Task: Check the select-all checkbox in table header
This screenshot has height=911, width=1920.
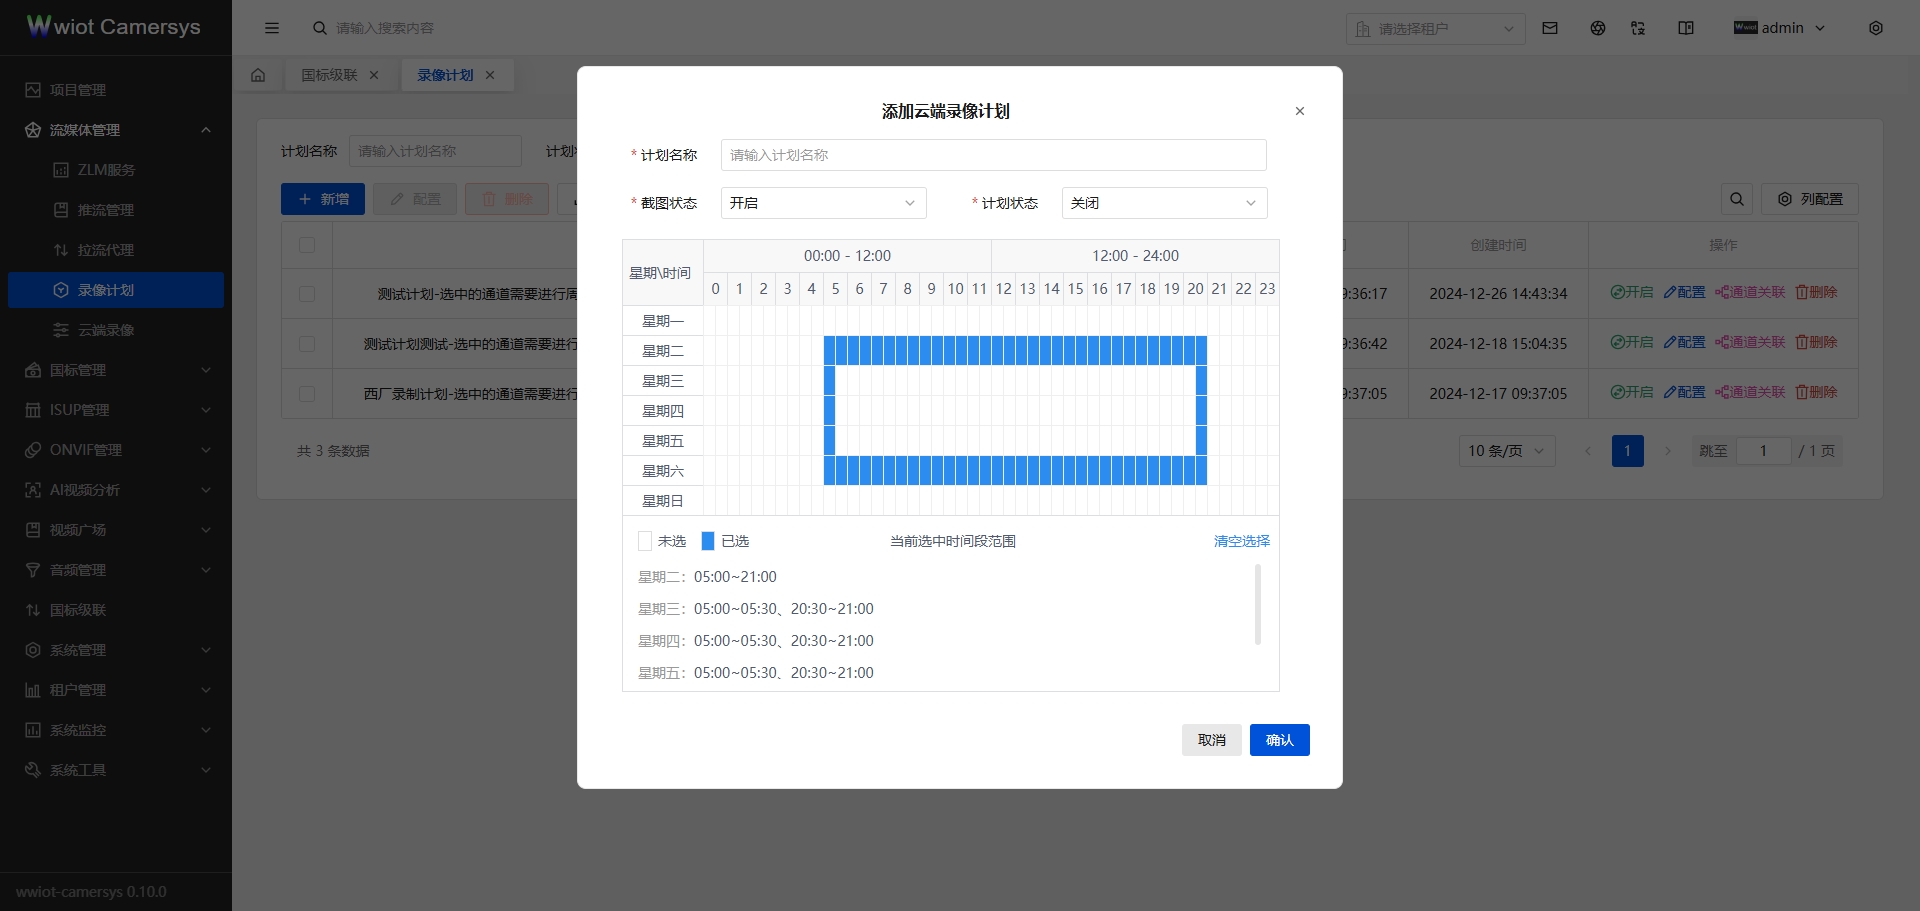Action: 306,245
